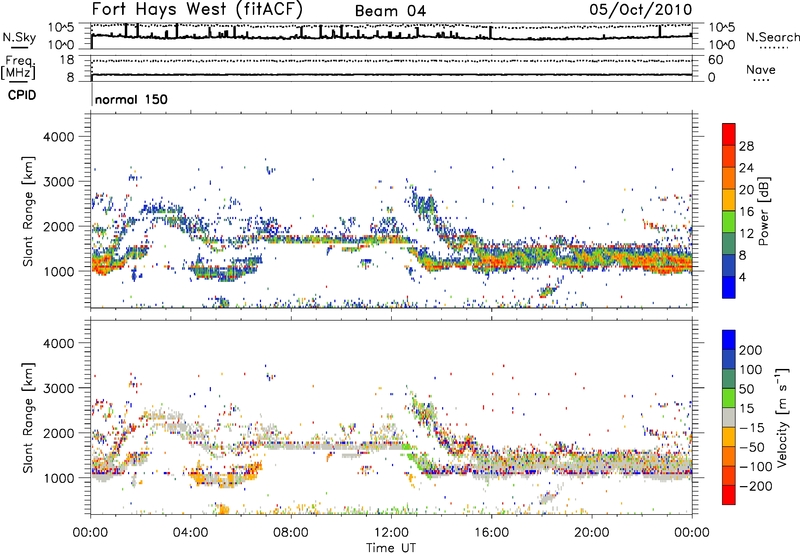Click the 'CPID' row label
This screenshot has width=800, height=554.
22,95
